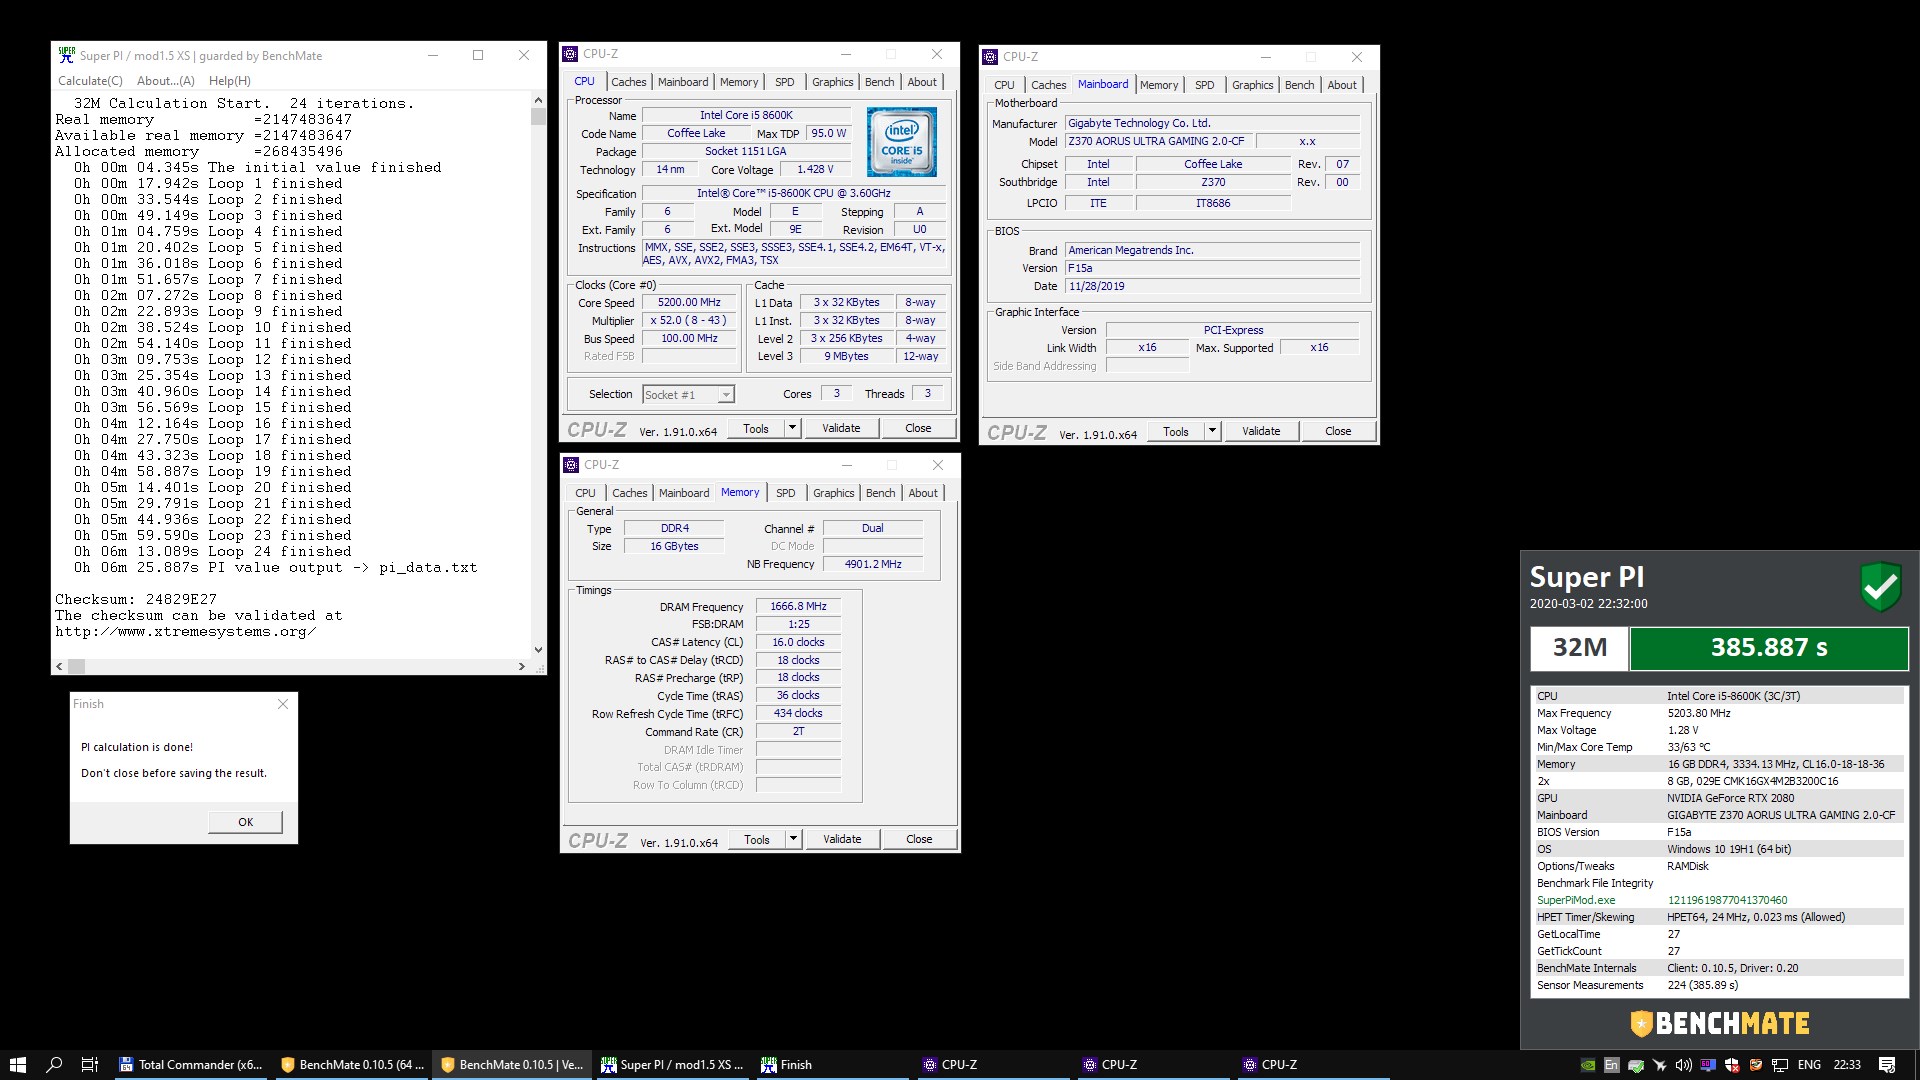
Task: Open taskbar search magnifier
Action: click(x=54, y=1065)
